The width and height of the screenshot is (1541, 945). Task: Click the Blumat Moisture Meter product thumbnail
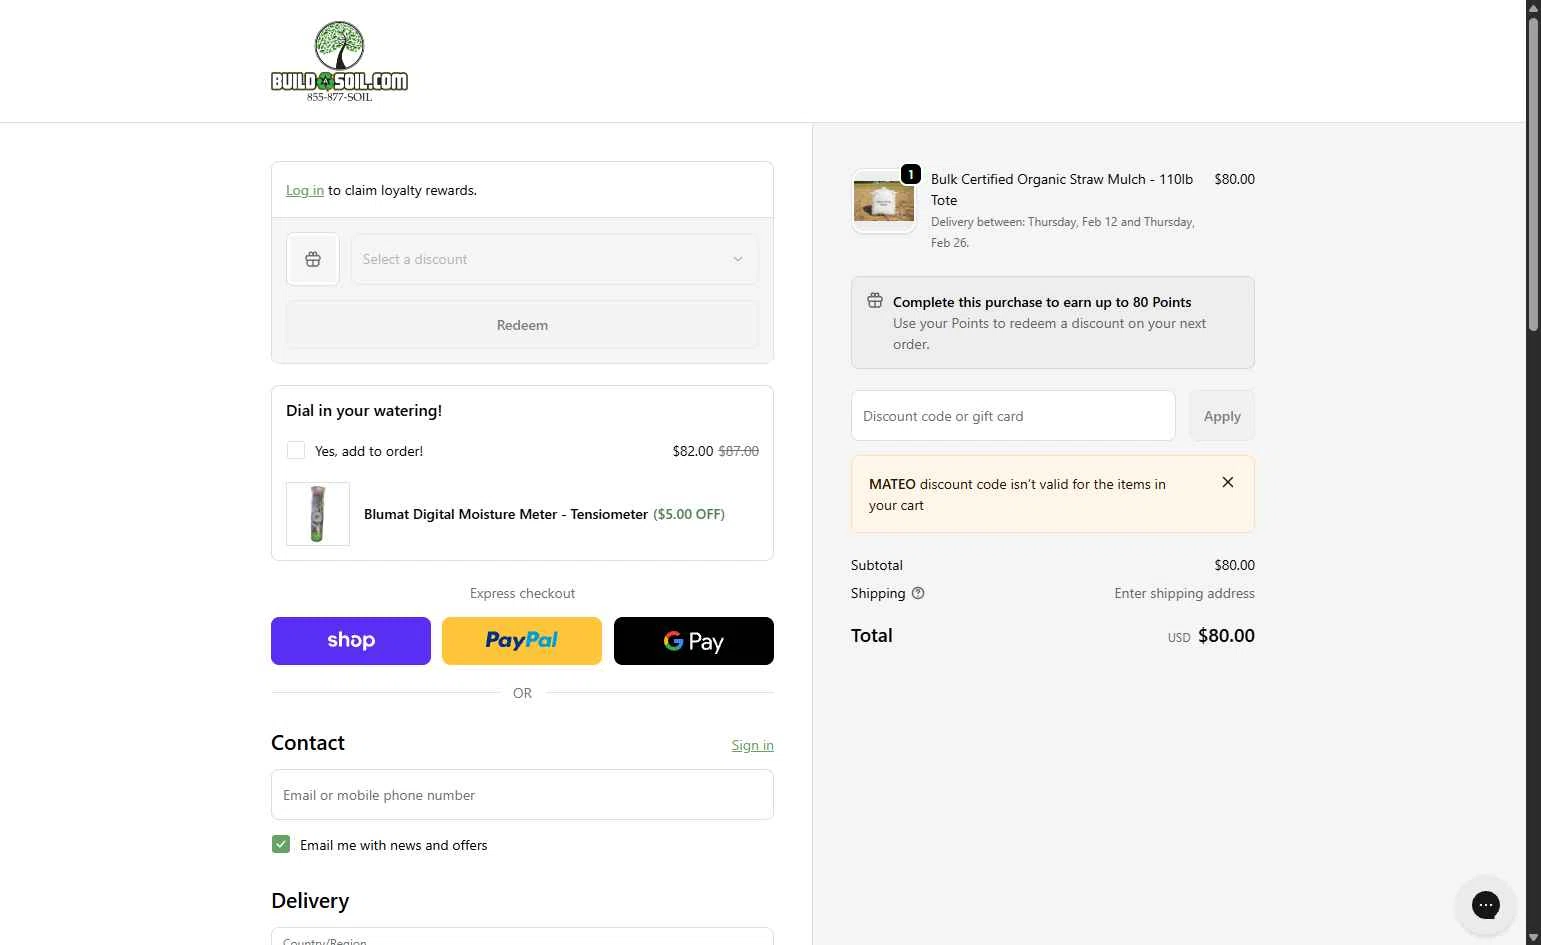(x=318, y=514)
